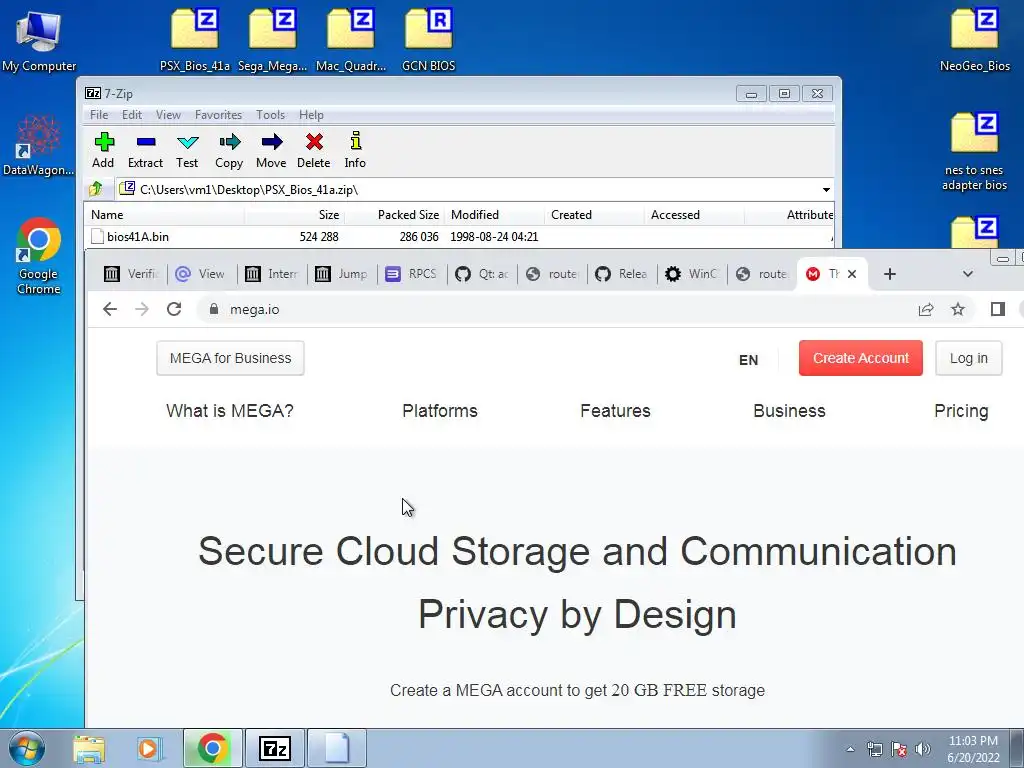Open the Platforms navigation item
This screenshot has width=1024, height=768.
click(x=440, y=411)
